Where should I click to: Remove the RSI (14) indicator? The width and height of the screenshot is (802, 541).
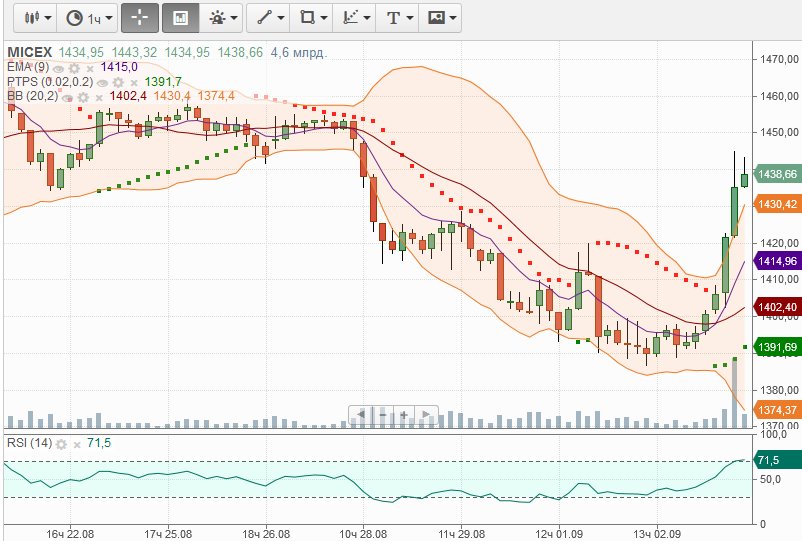tap(76, 443)
